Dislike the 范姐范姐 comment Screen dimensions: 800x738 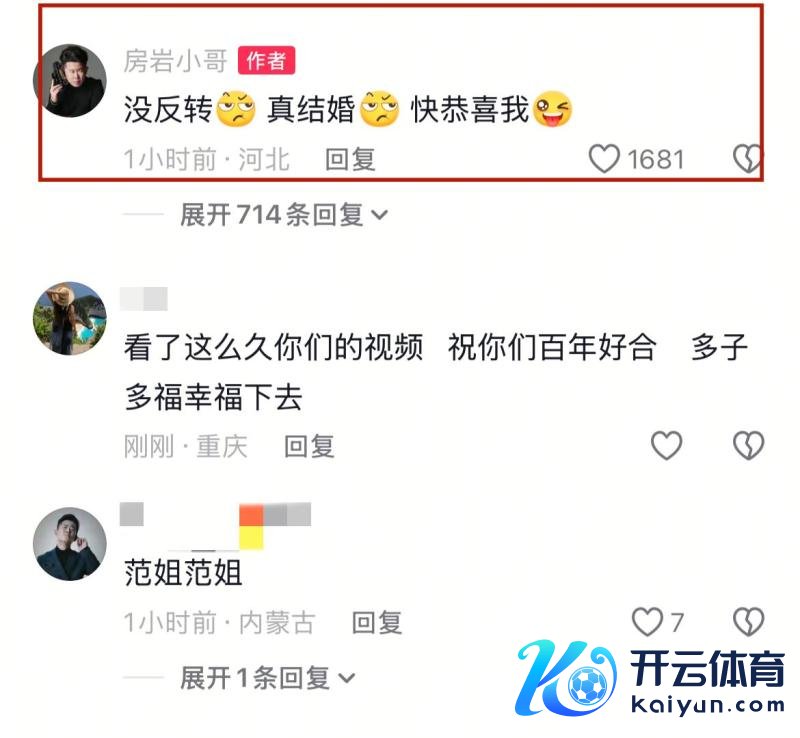748,621
